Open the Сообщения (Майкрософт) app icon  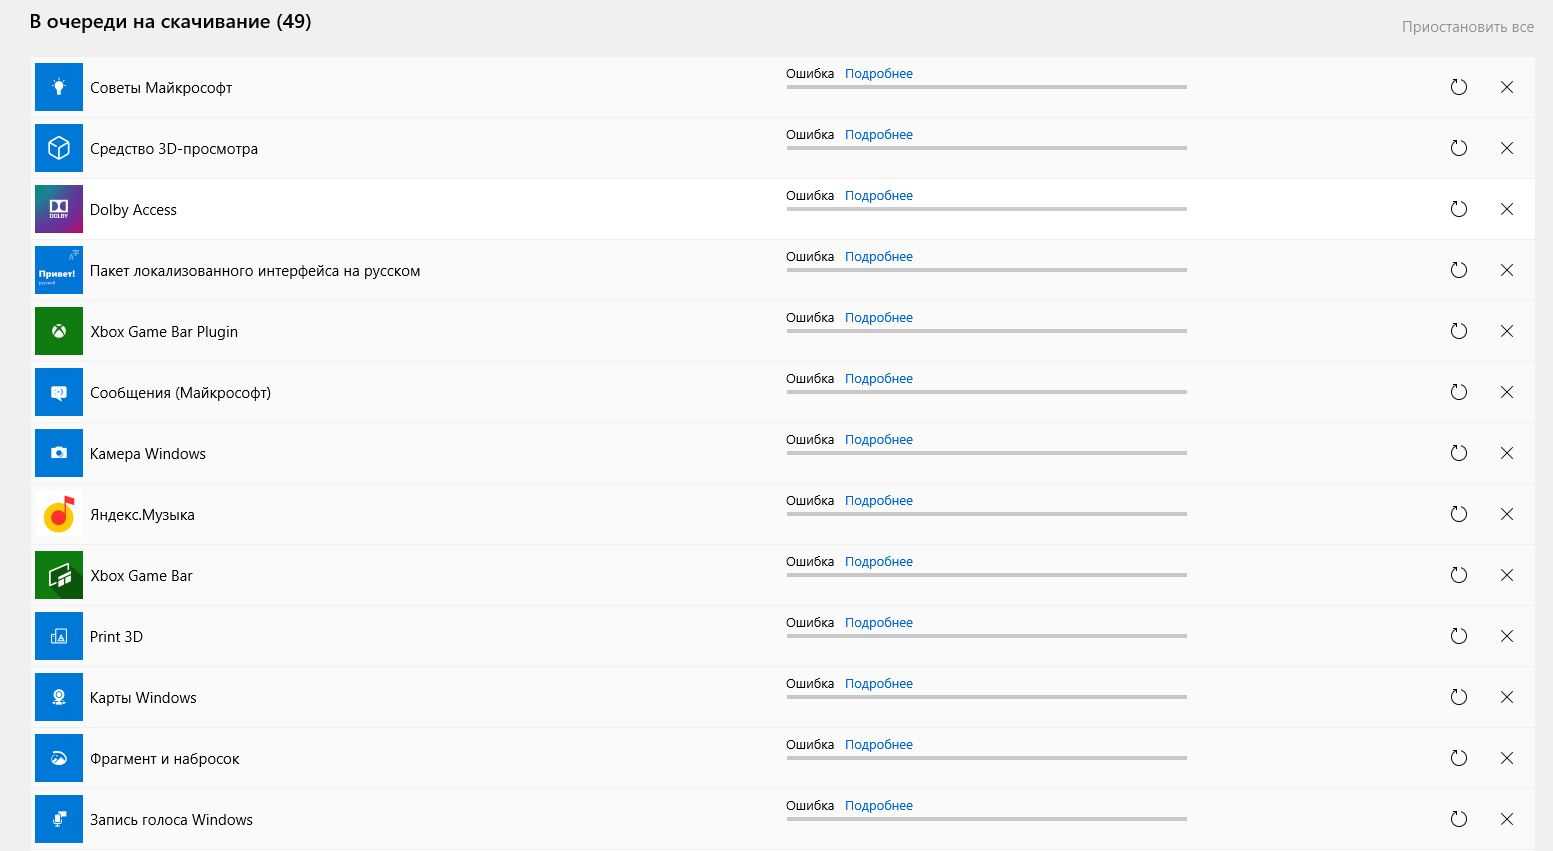pos(59,392)
